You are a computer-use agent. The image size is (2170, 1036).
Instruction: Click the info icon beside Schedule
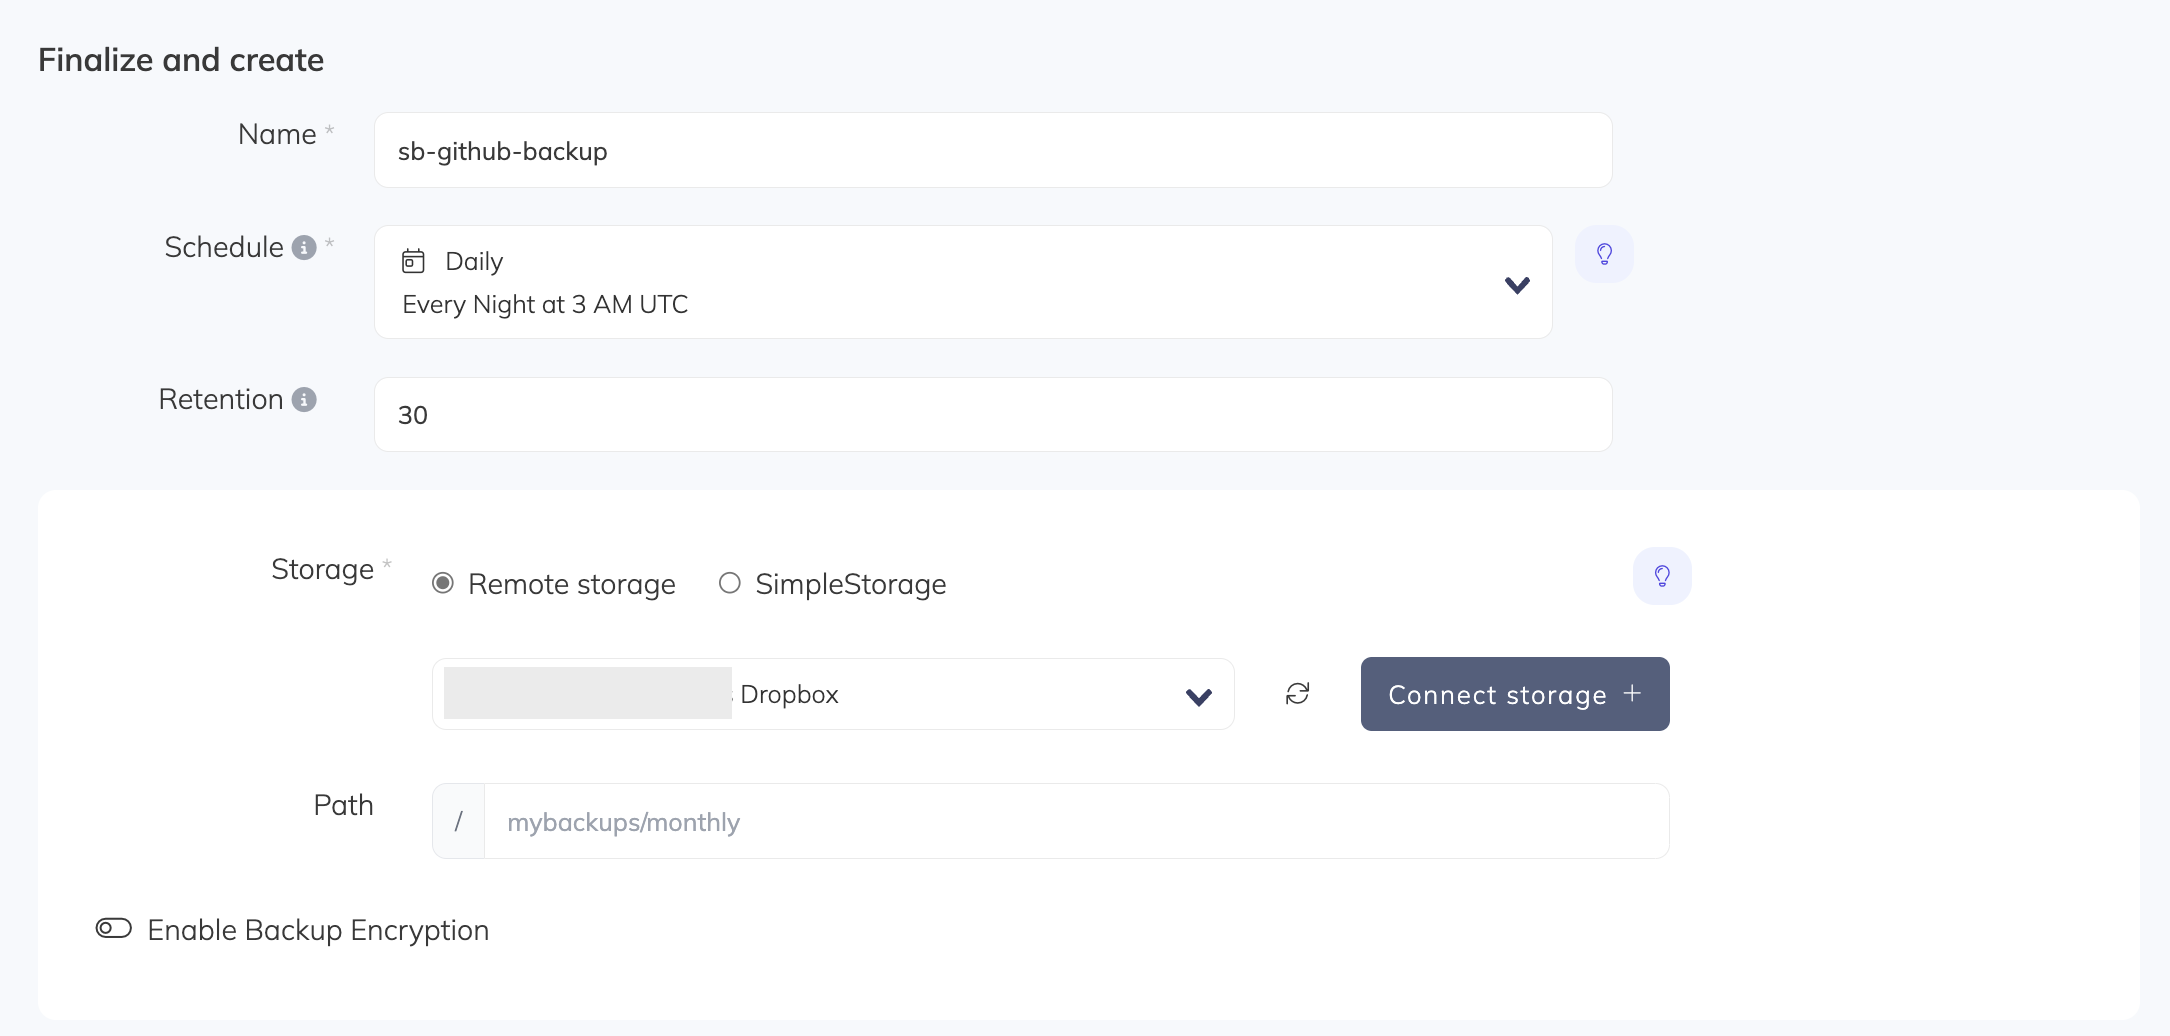[304, 247]
